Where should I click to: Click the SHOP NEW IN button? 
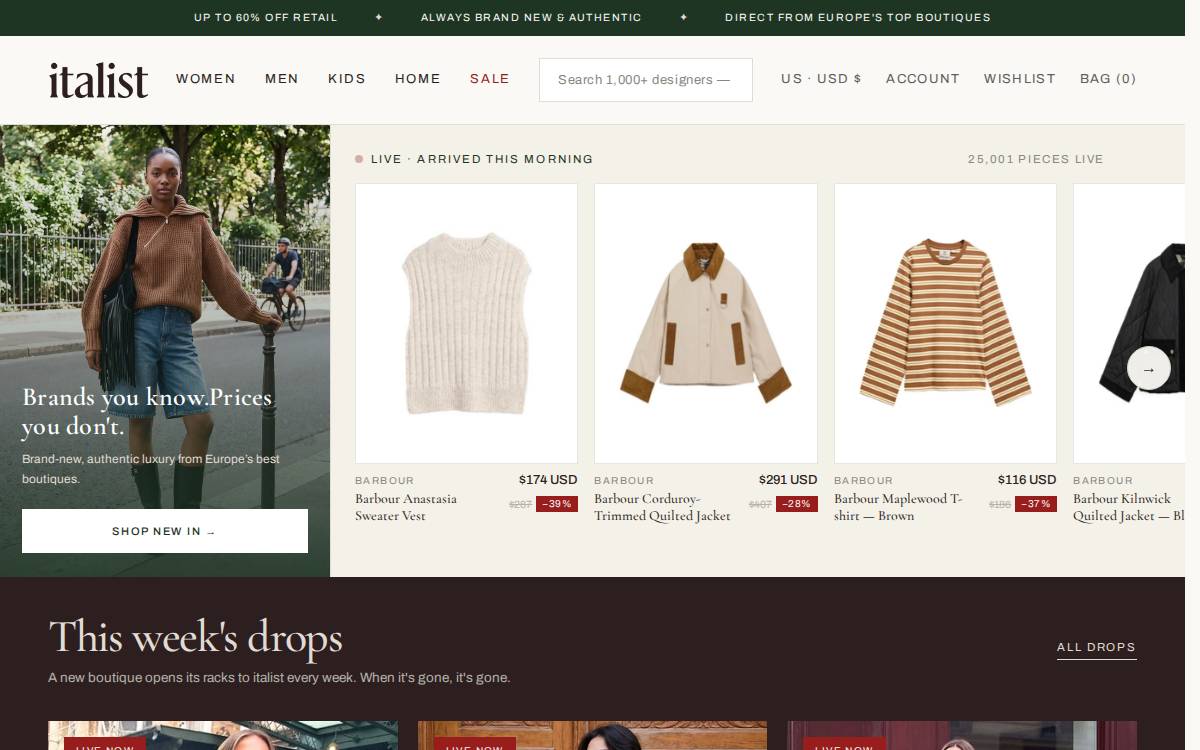click(165, 531)
